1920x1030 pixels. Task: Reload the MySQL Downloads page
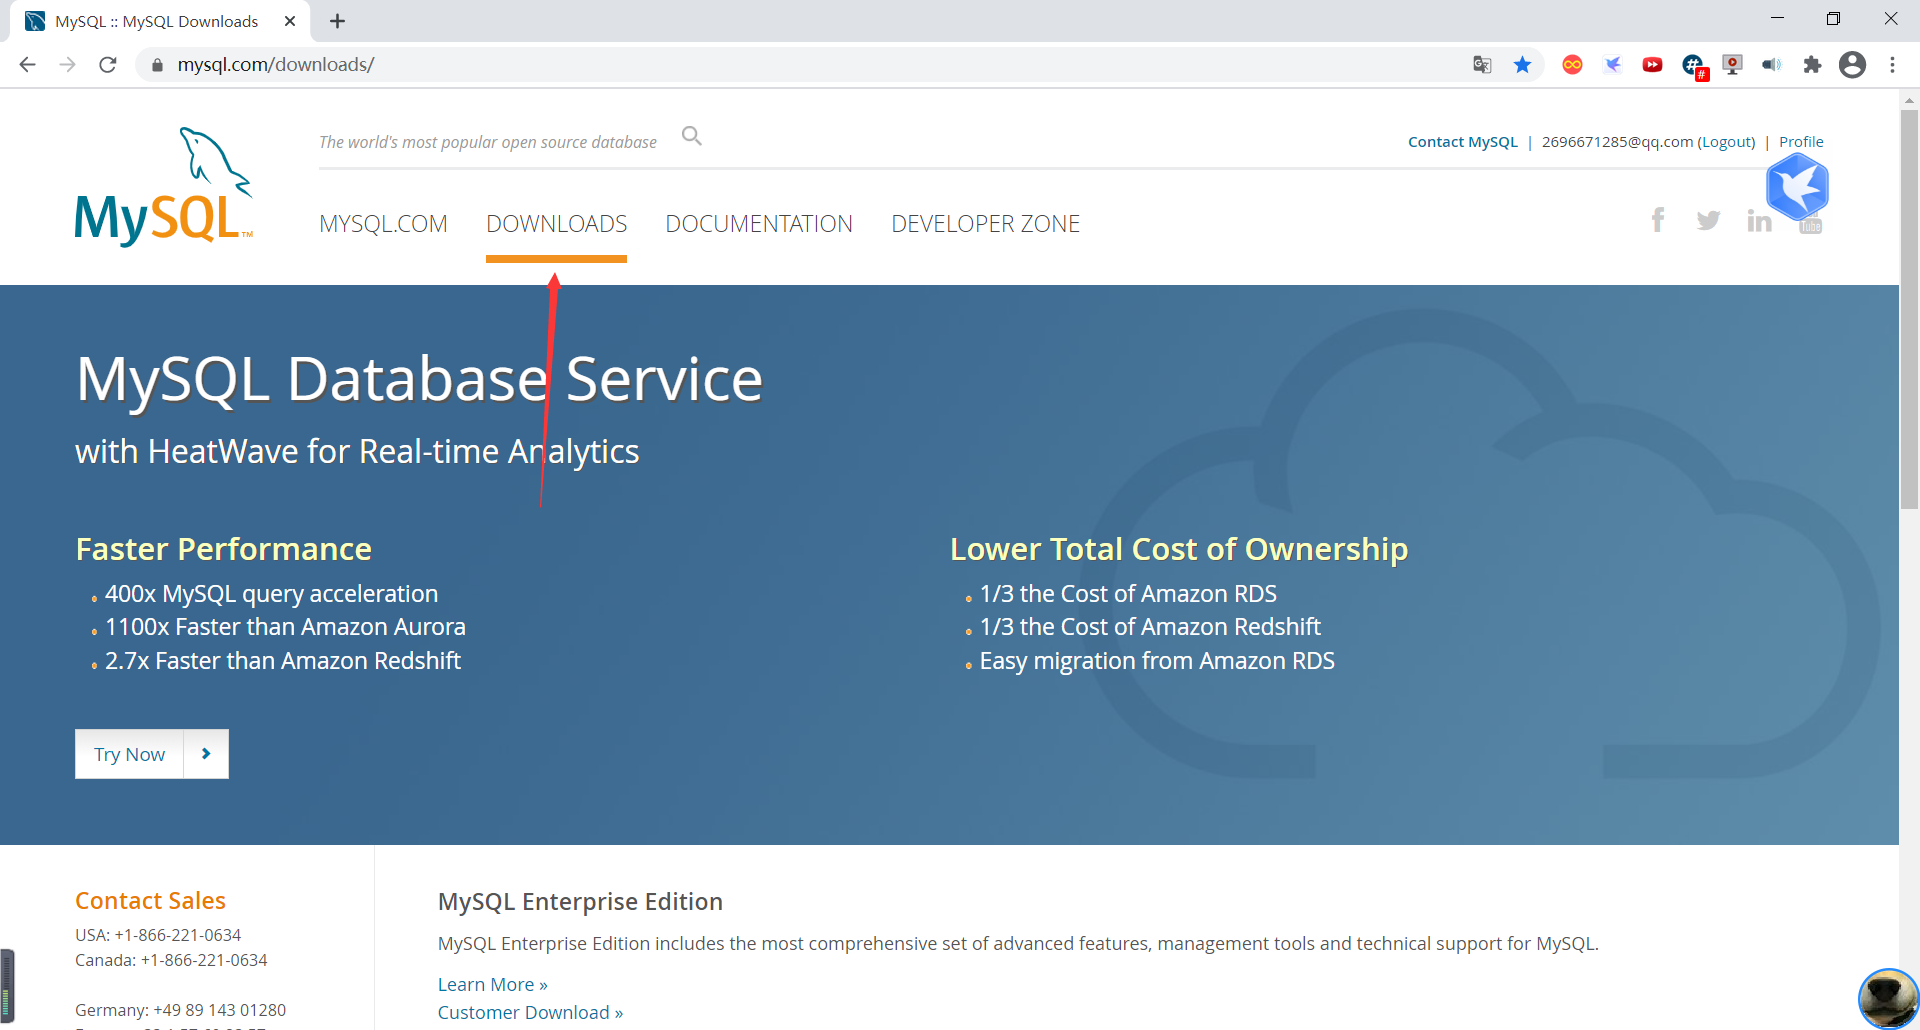point(108,65)
